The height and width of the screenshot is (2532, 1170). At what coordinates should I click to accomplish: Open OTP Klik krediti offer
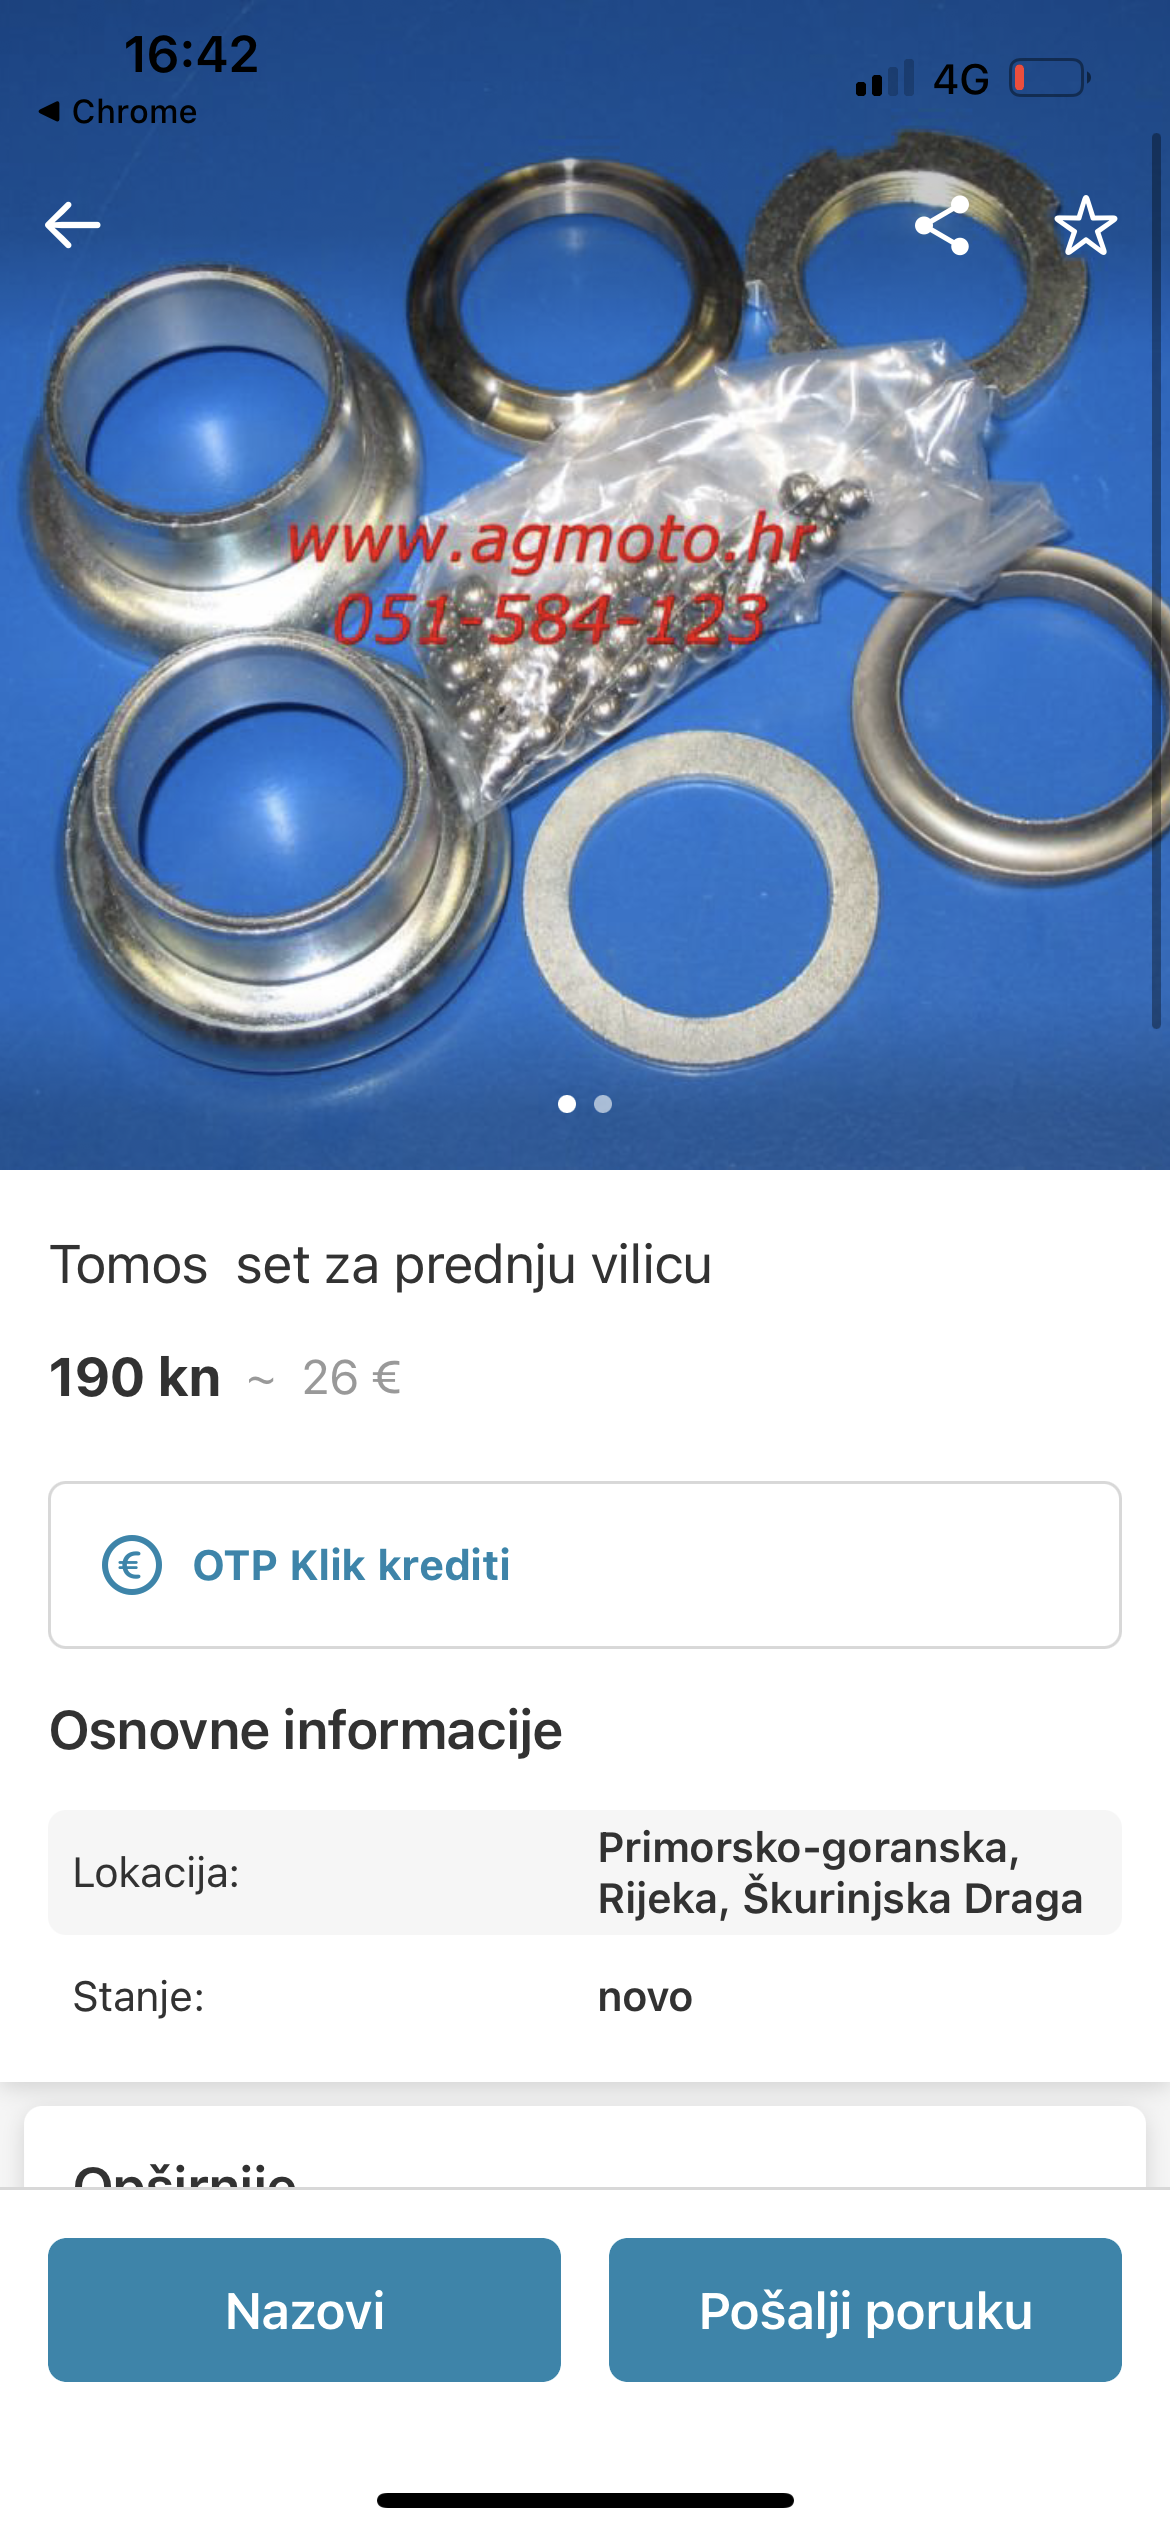[585, 1565]
